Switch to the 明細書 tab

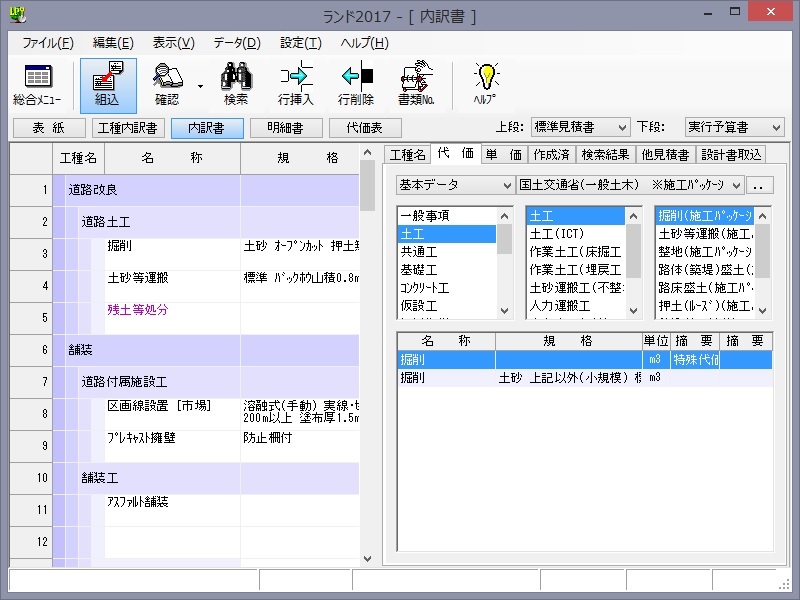point(283,128)
